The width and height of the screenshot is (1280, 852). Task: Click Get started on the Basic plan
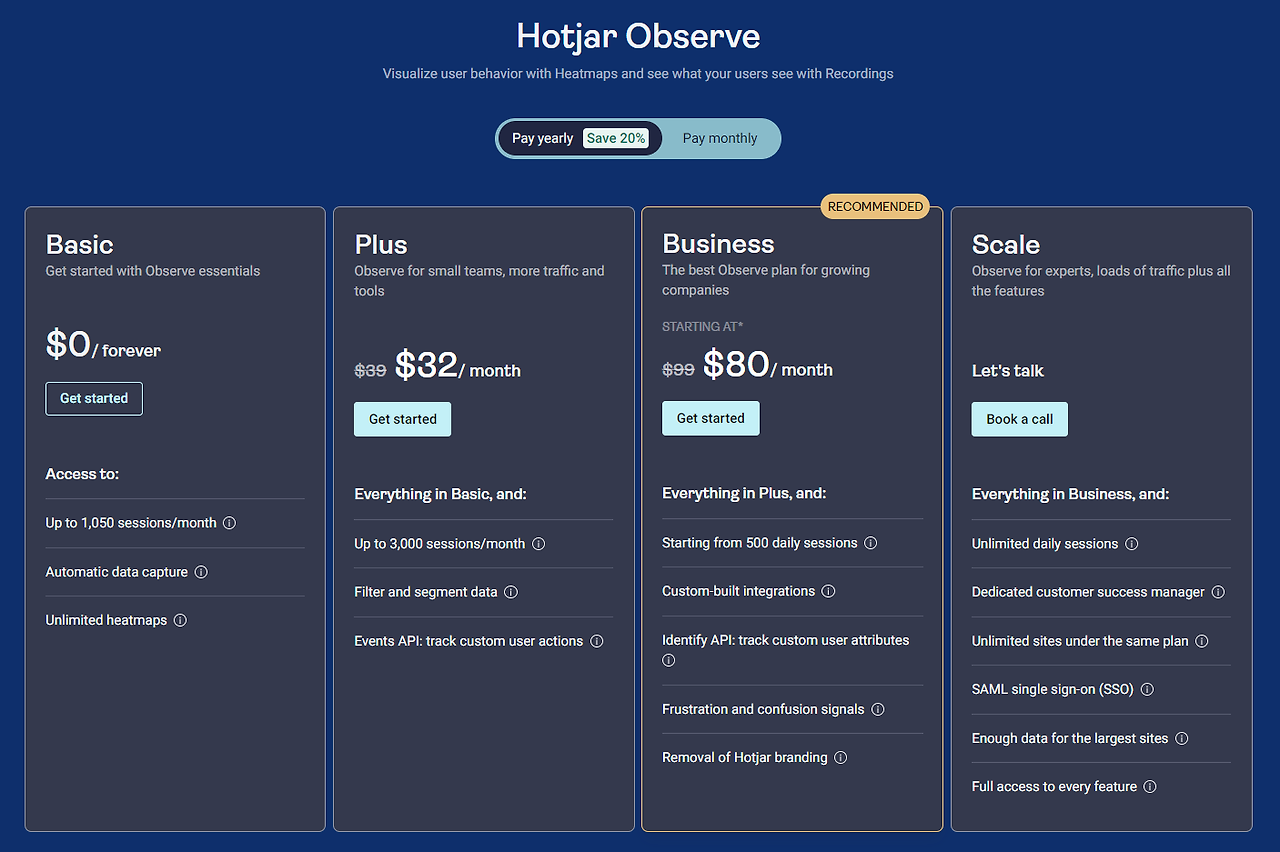point(94,398)
